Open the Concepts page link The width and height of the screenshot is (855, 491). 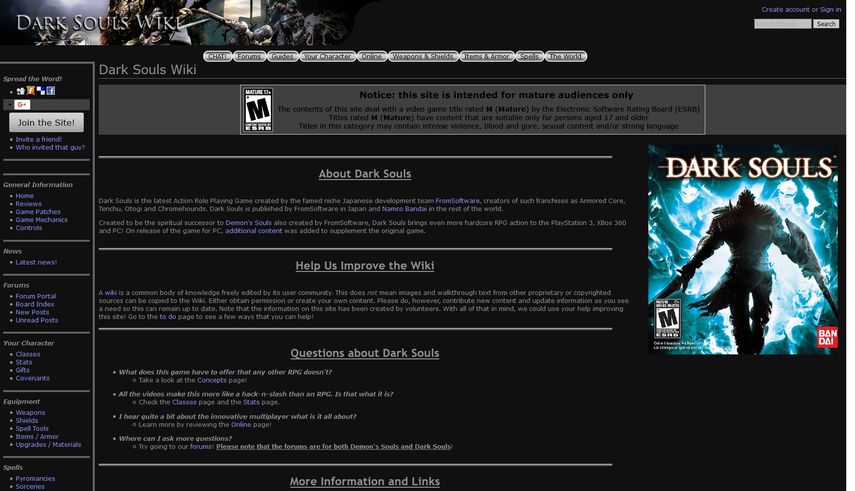click(212, 380)
